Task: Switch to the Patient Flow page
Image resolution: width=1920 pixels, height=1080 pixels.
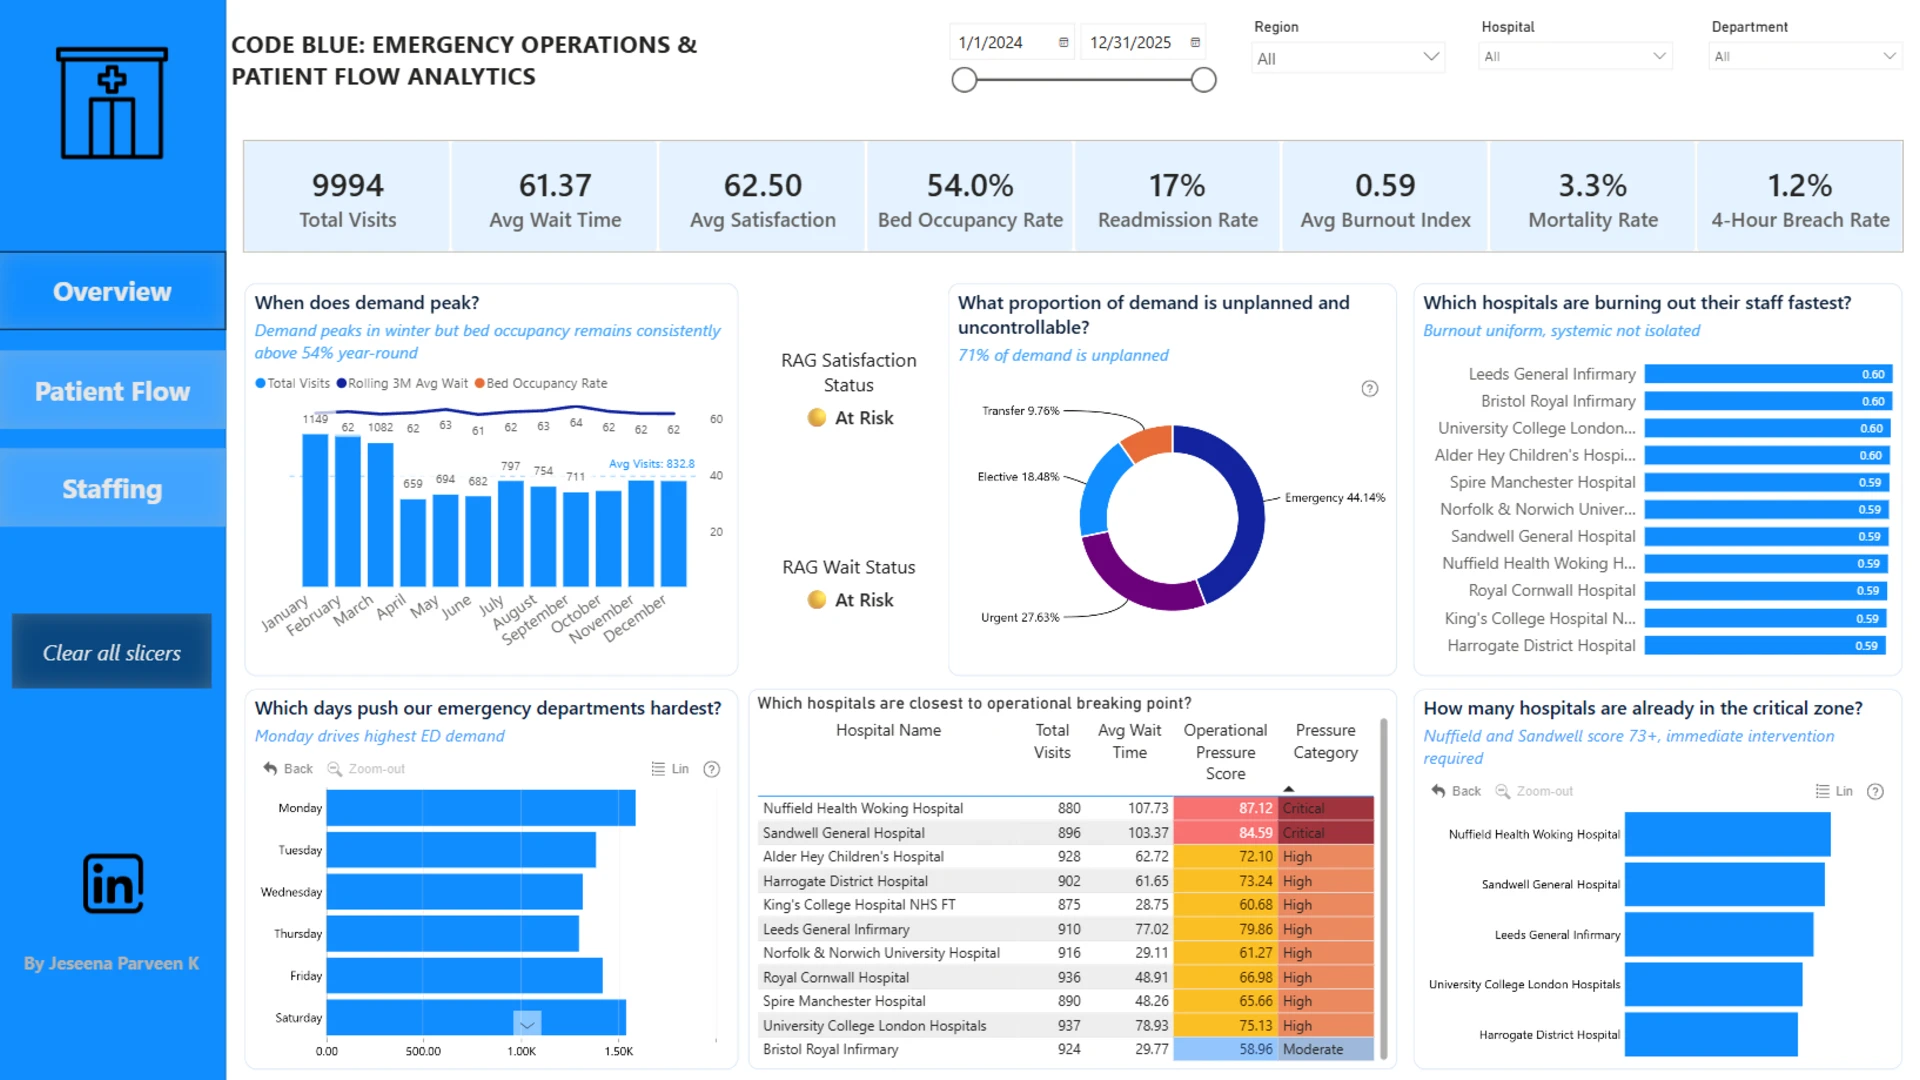Action: pyautogui.click(x=113, y=391)
